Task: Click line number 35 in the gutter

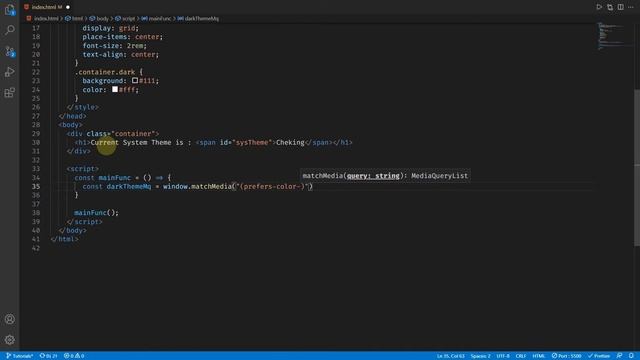Action: (36, 186)
